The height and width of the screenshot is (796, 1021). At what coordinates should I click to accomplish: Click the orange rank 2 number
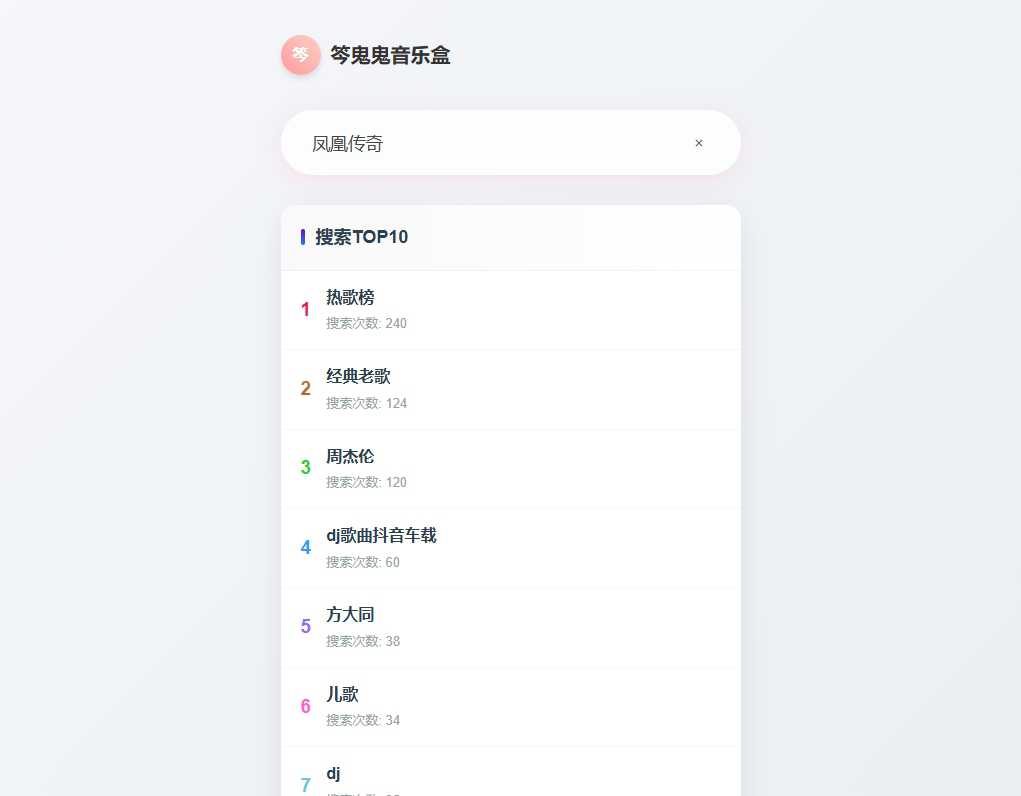pyautogui.click(x=305, y=389)
